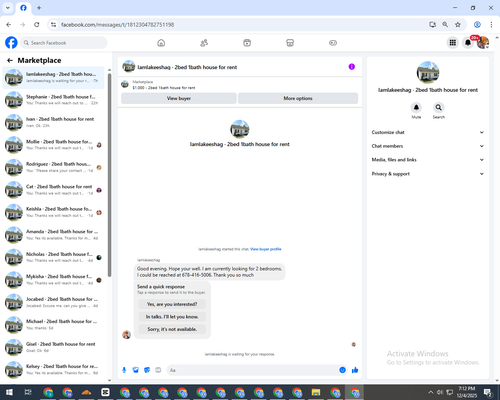500x400 pixels.
Task: Open the Facebook logo home link
Action: click(x=11, y=43)
